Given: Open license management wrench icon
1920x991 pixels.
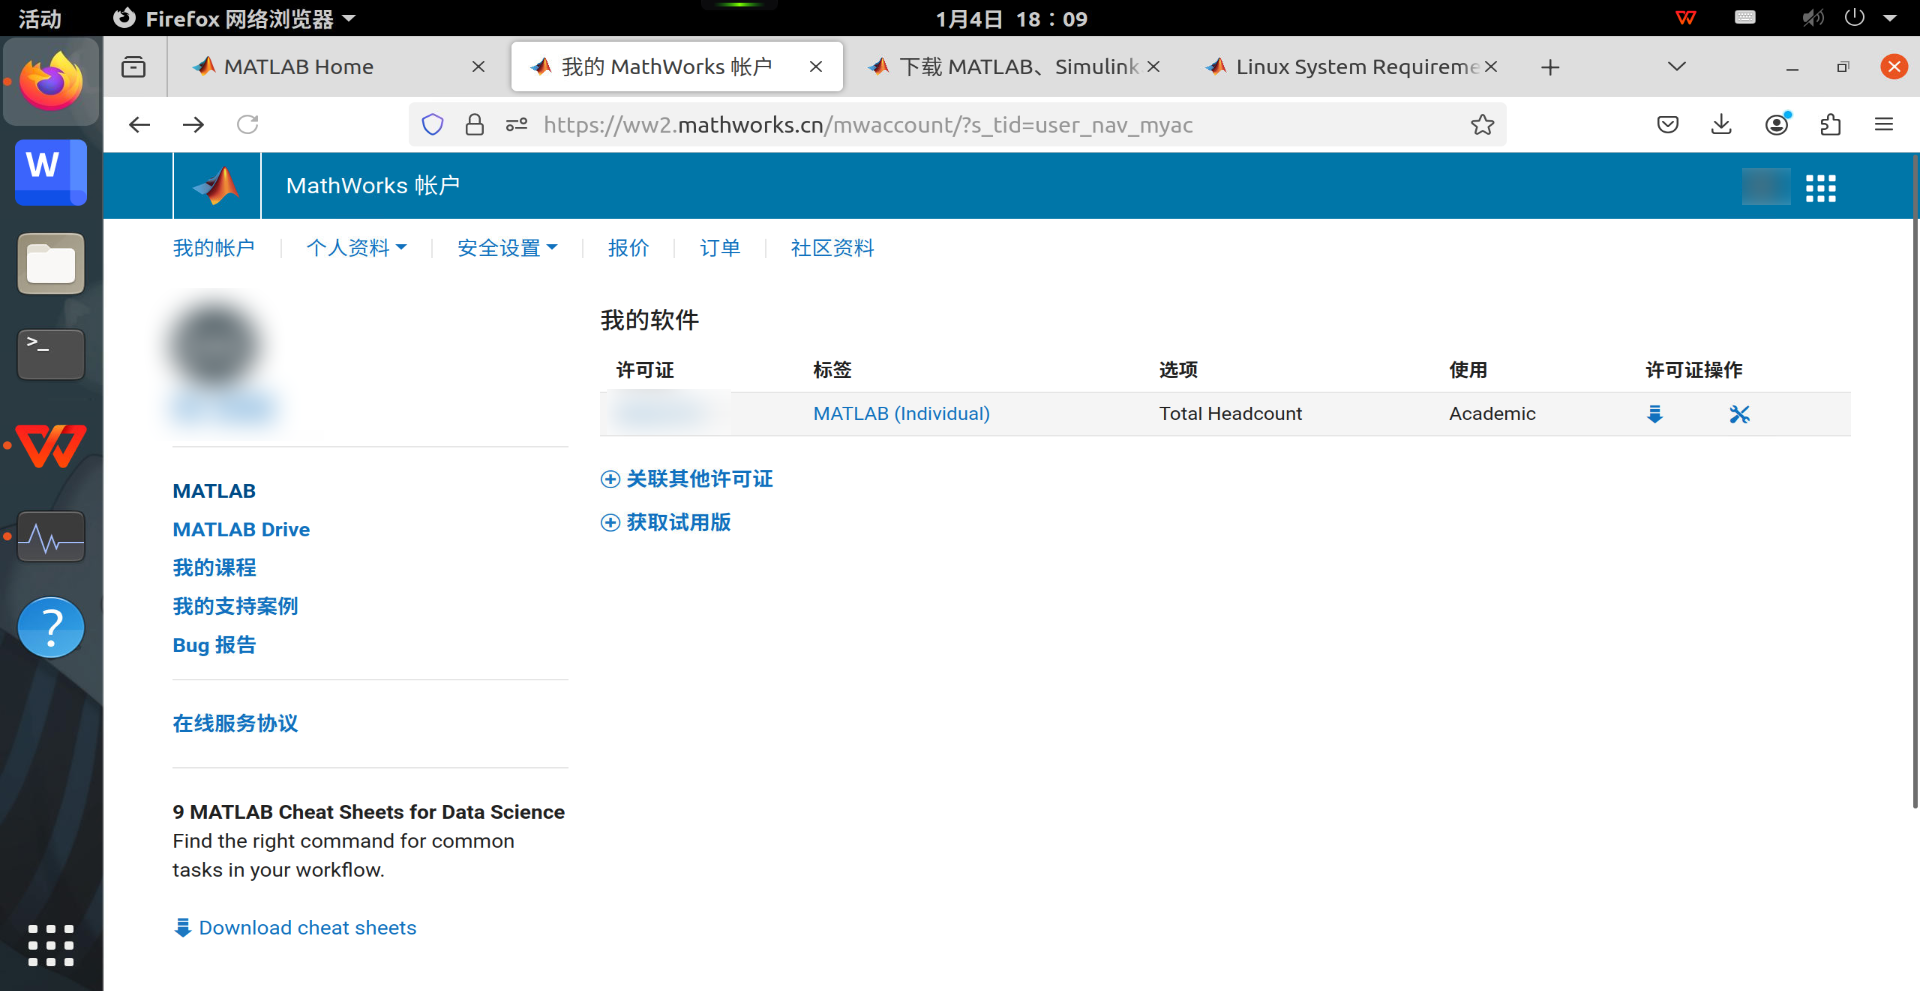Looking at the screenshot, I should tap(1739, 414).
